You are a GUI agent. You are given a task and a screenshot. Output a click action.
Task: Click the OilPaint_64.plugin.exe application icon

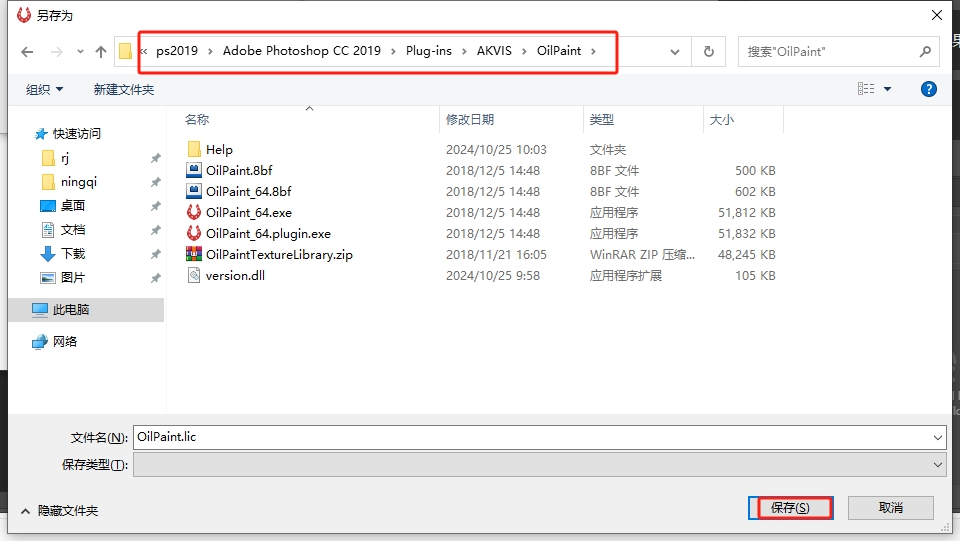pyautogui.click(x=194, y=233)
